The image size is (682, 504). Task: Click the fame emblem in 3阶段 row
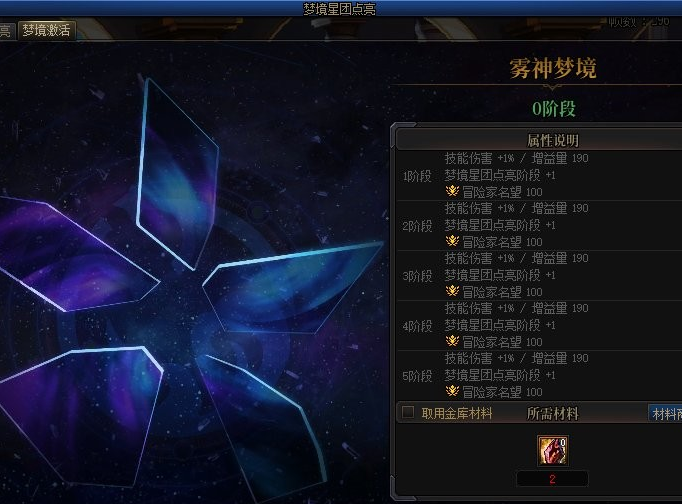tap(452, 291)
